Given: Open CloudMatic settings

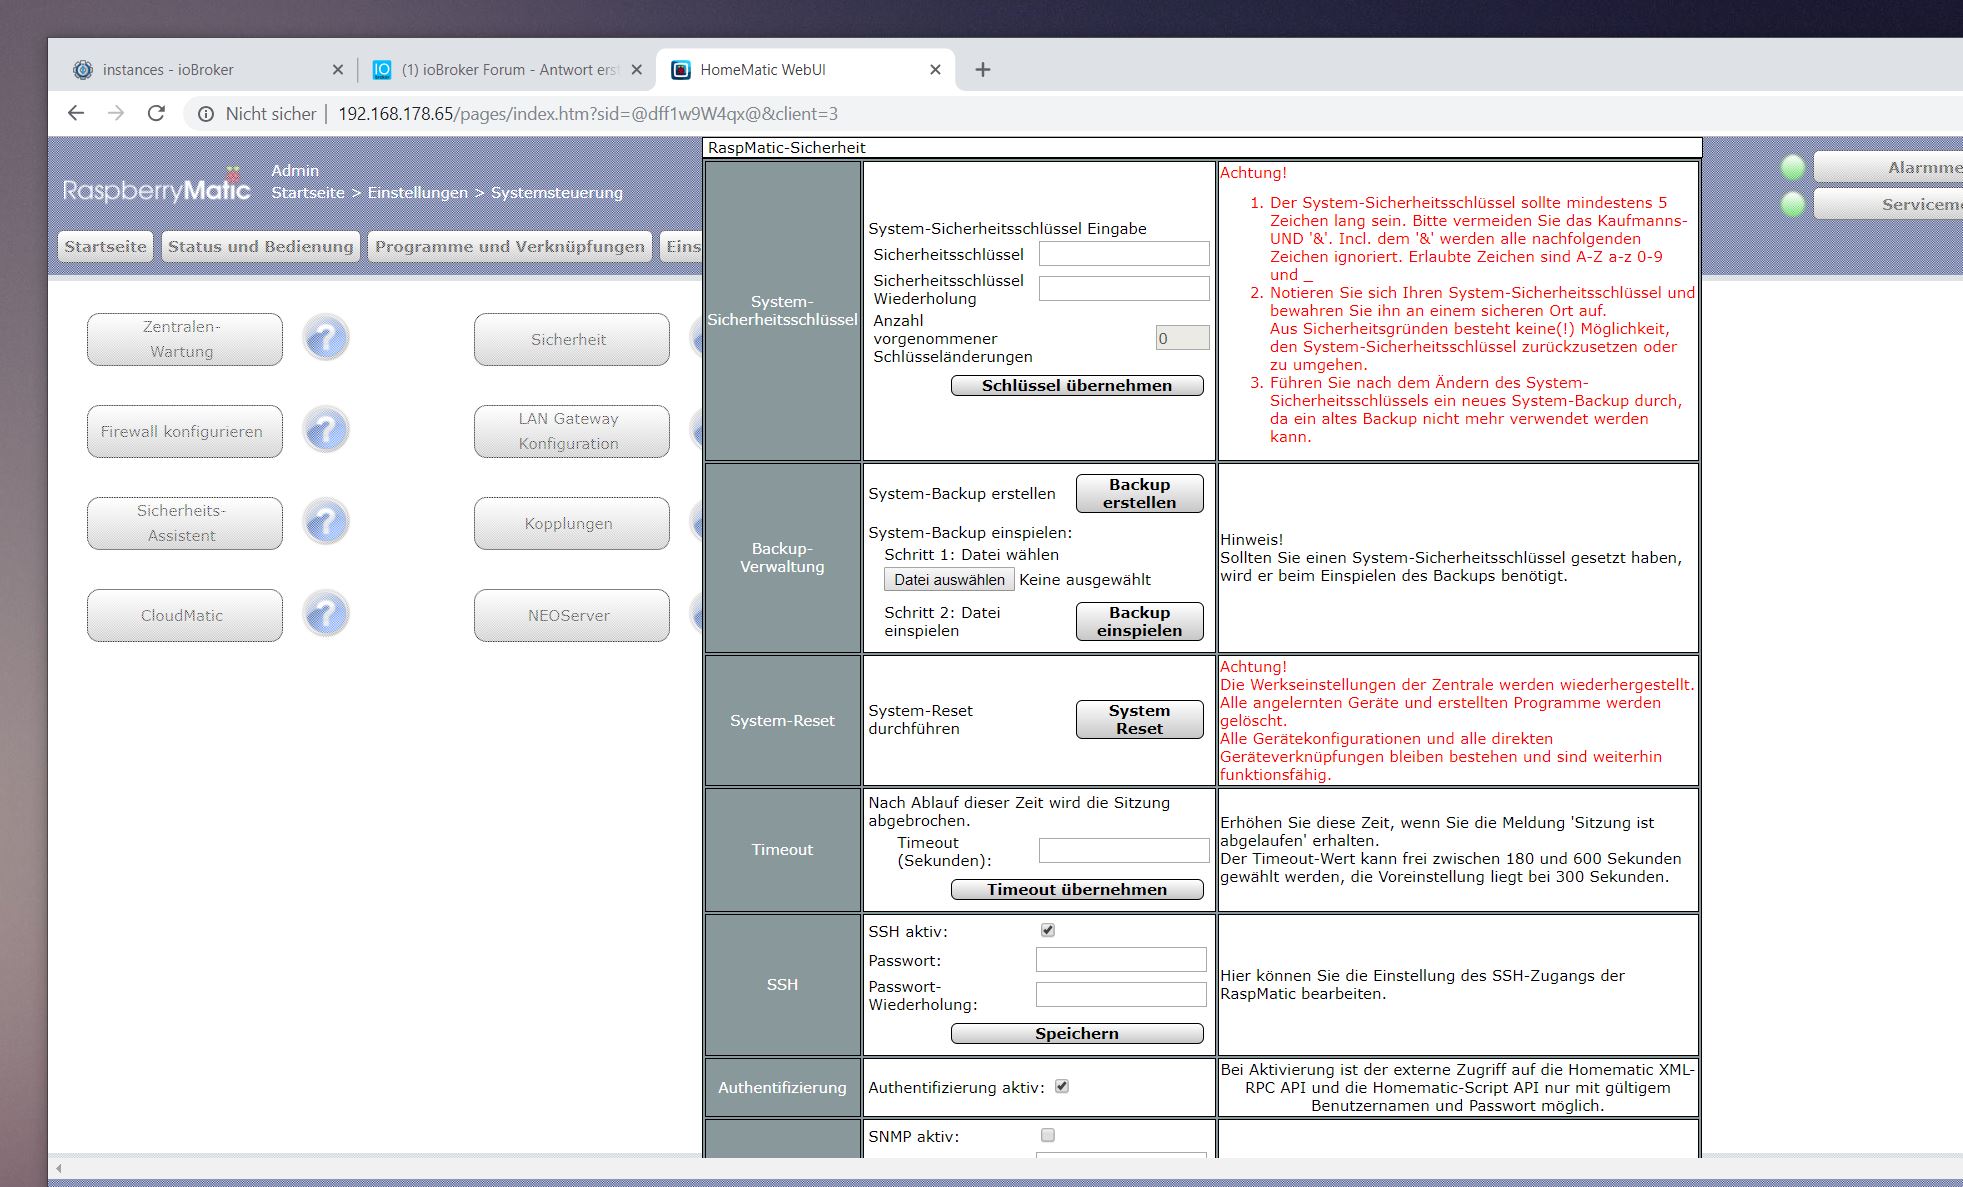Looking at the screenshot, I should pos(184,615).
